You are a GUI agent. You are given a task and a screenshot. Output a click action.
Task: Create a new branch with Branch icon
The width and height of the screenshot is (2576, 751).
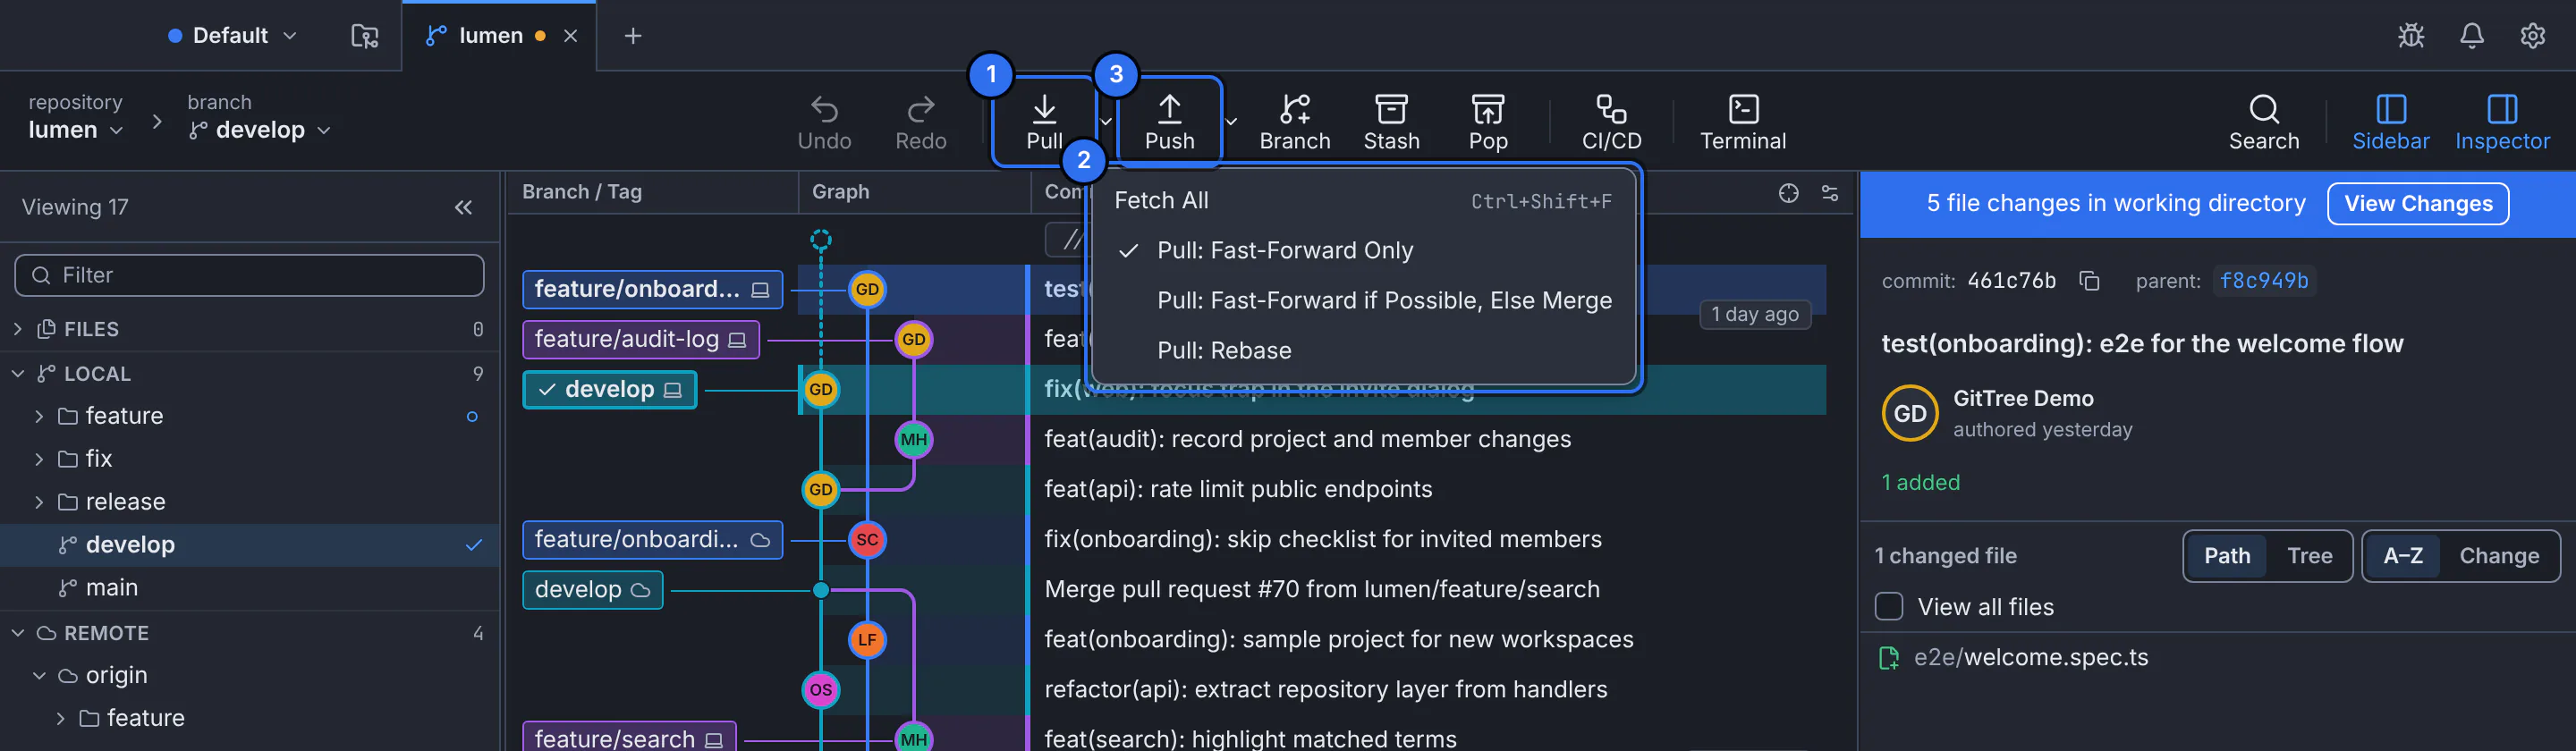(1294, 122)
